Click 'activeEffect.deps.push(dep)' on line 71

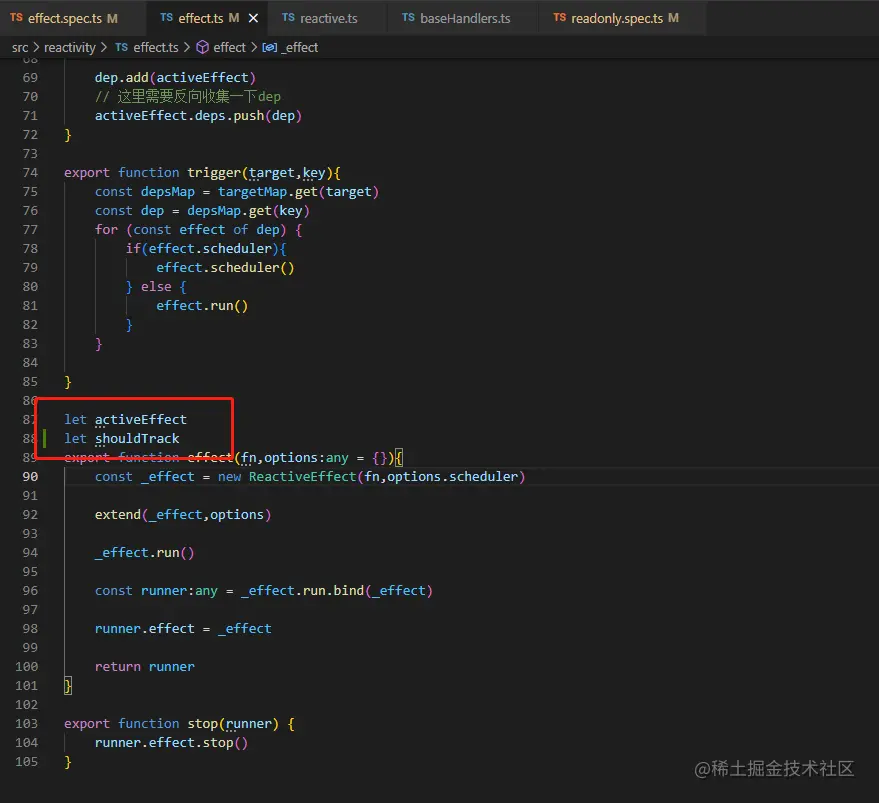tap(198, 116)
